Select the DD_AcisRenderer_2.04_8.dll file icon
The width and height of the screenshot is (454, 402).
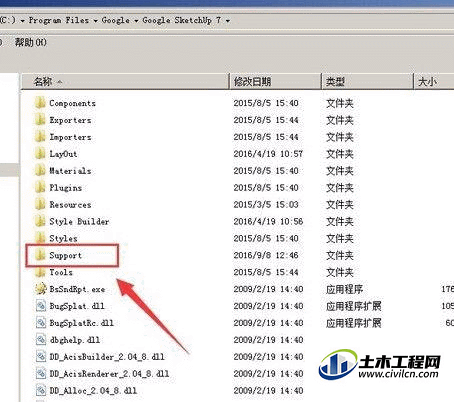(41, 373)
